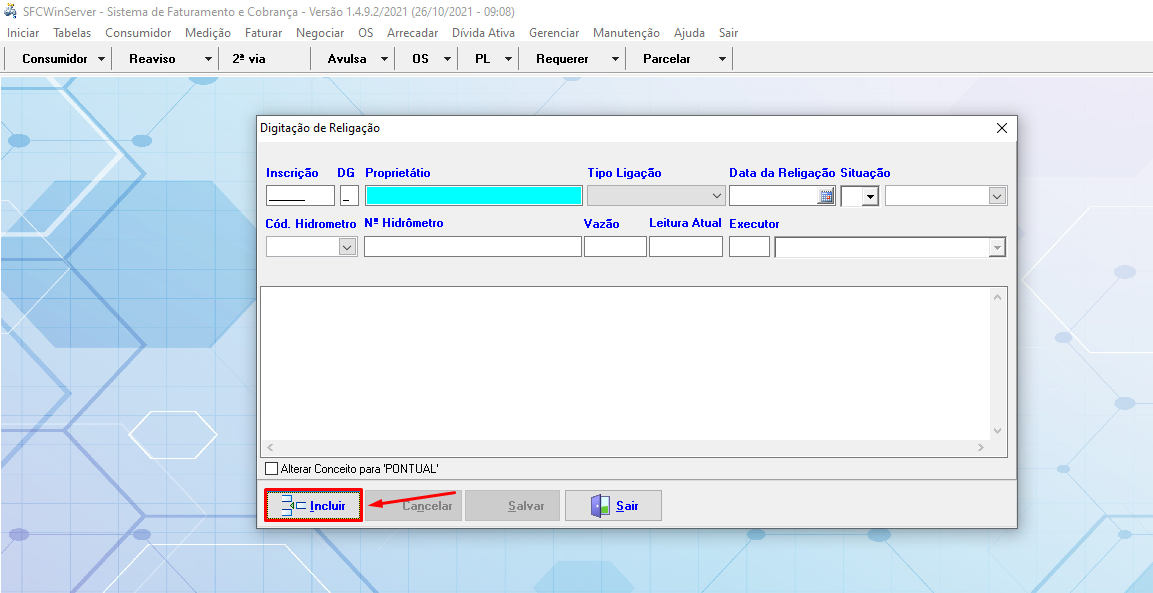This screenshot has width=1153, height=593.
Task: Focus the cyan Proprietário field
Action: point(473,196)
